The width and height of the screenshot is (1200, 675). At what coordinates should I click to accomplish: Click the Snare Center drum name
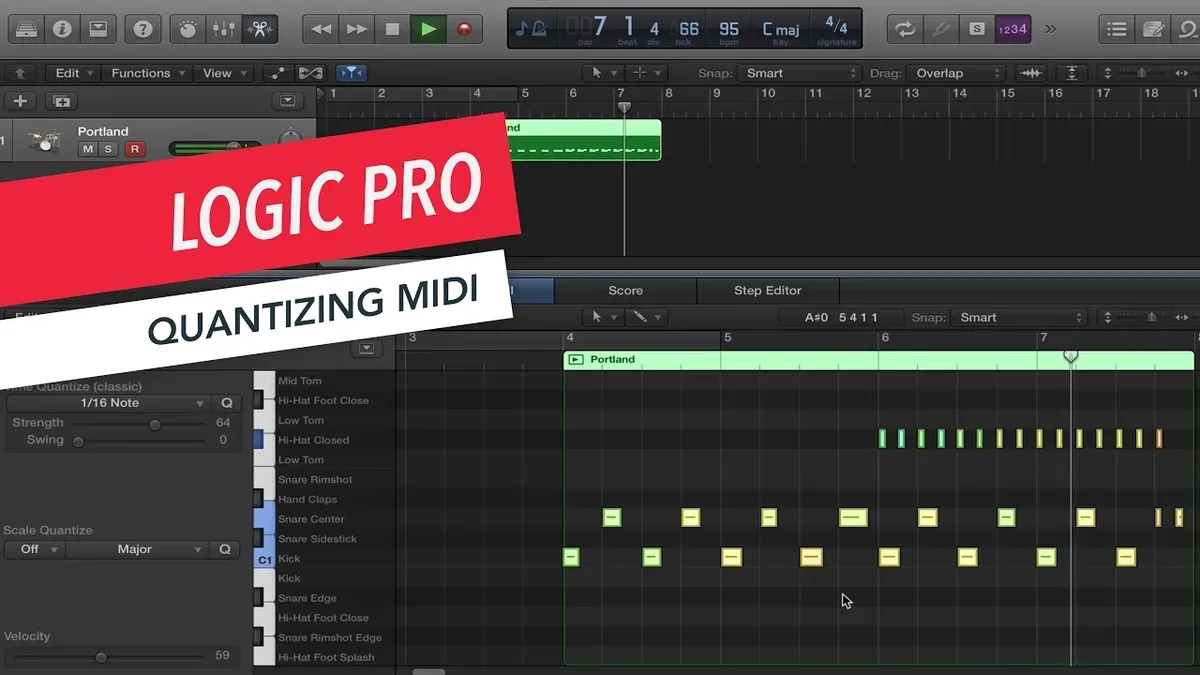coord(311,519)
